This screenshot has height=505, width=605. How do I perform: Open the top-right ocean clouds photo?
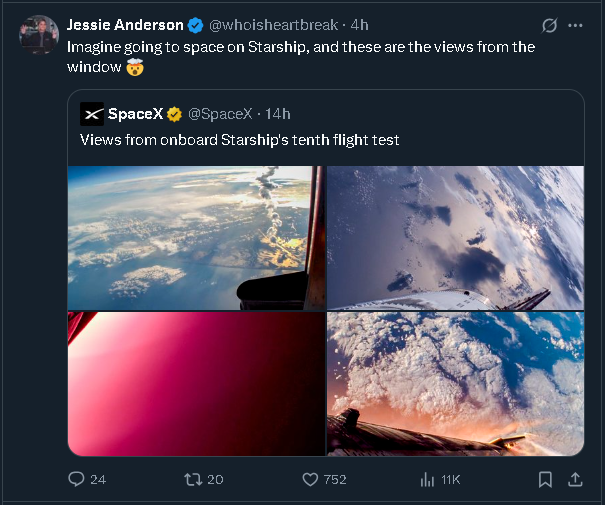(x=455, y=238)
